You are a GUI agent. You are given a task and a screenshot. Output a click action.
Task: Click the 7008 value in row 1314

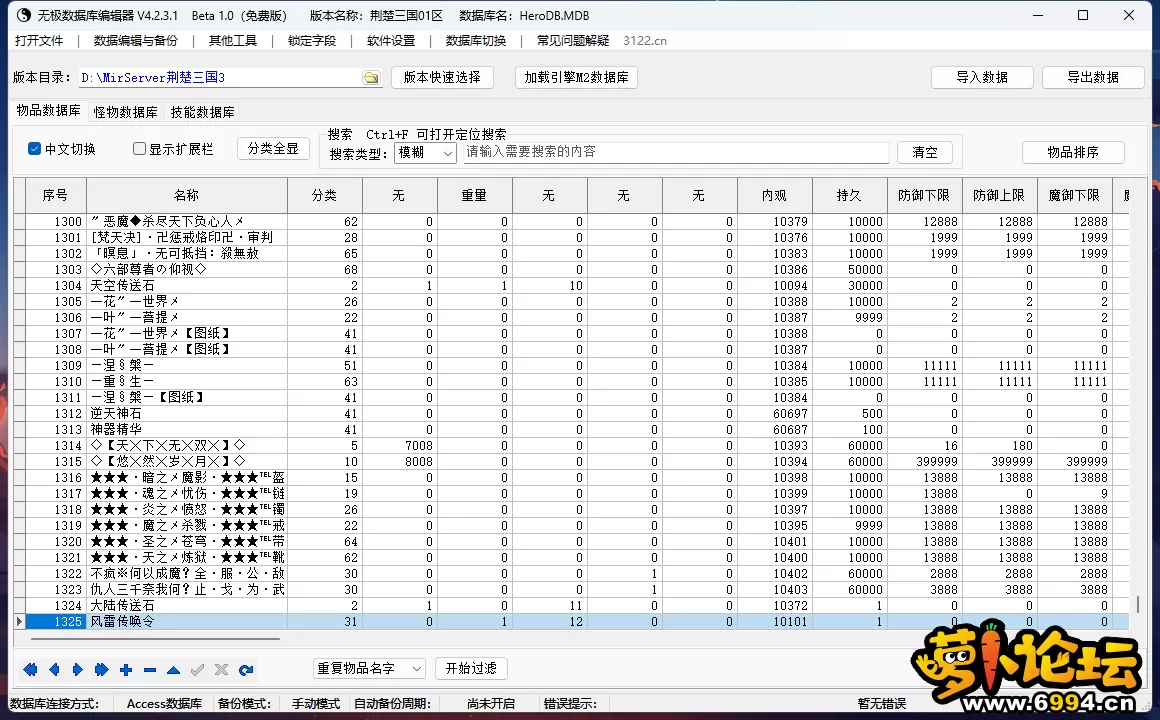(399, 445)
